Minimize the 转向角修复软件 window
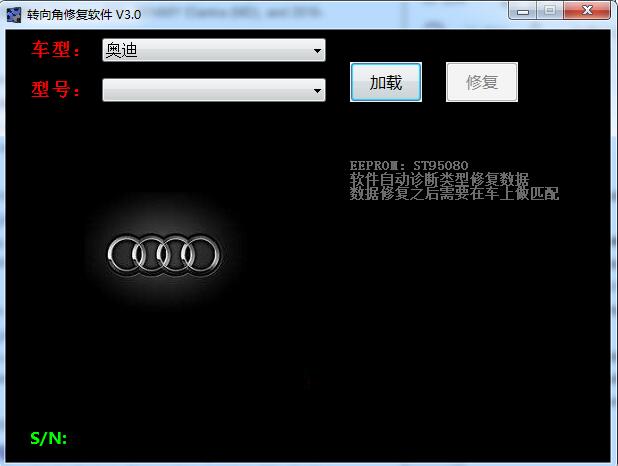618x466 pixels. (x=523, y=10)
